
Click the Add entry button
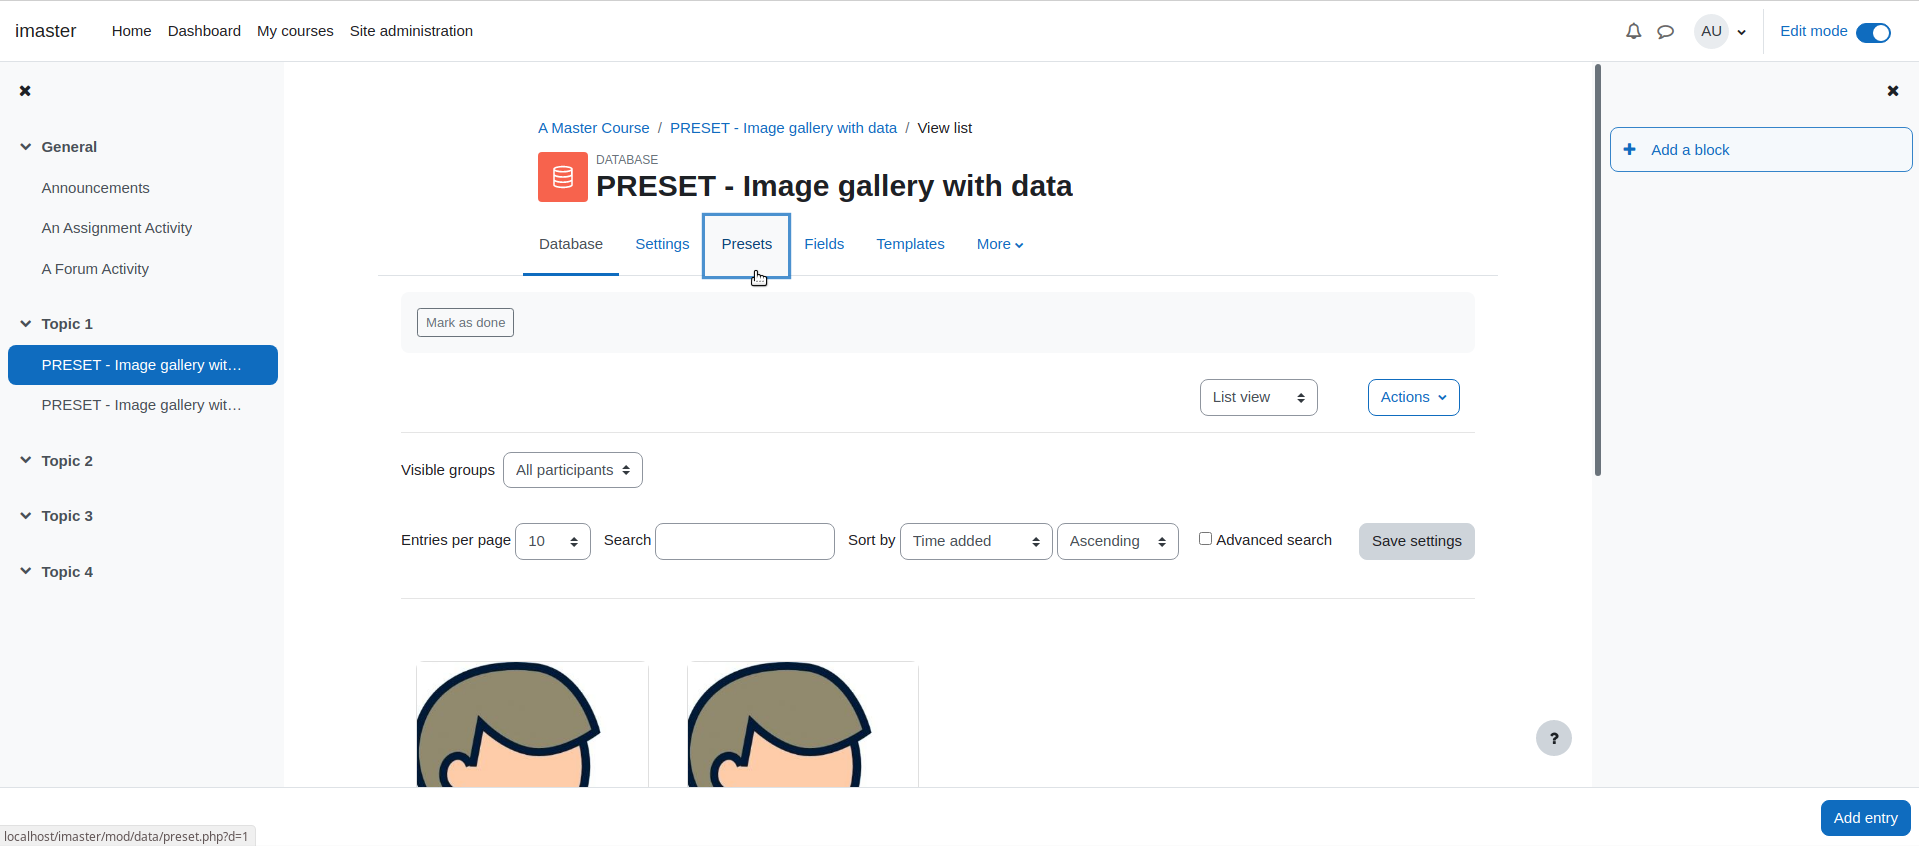[x=1865, y=818]
